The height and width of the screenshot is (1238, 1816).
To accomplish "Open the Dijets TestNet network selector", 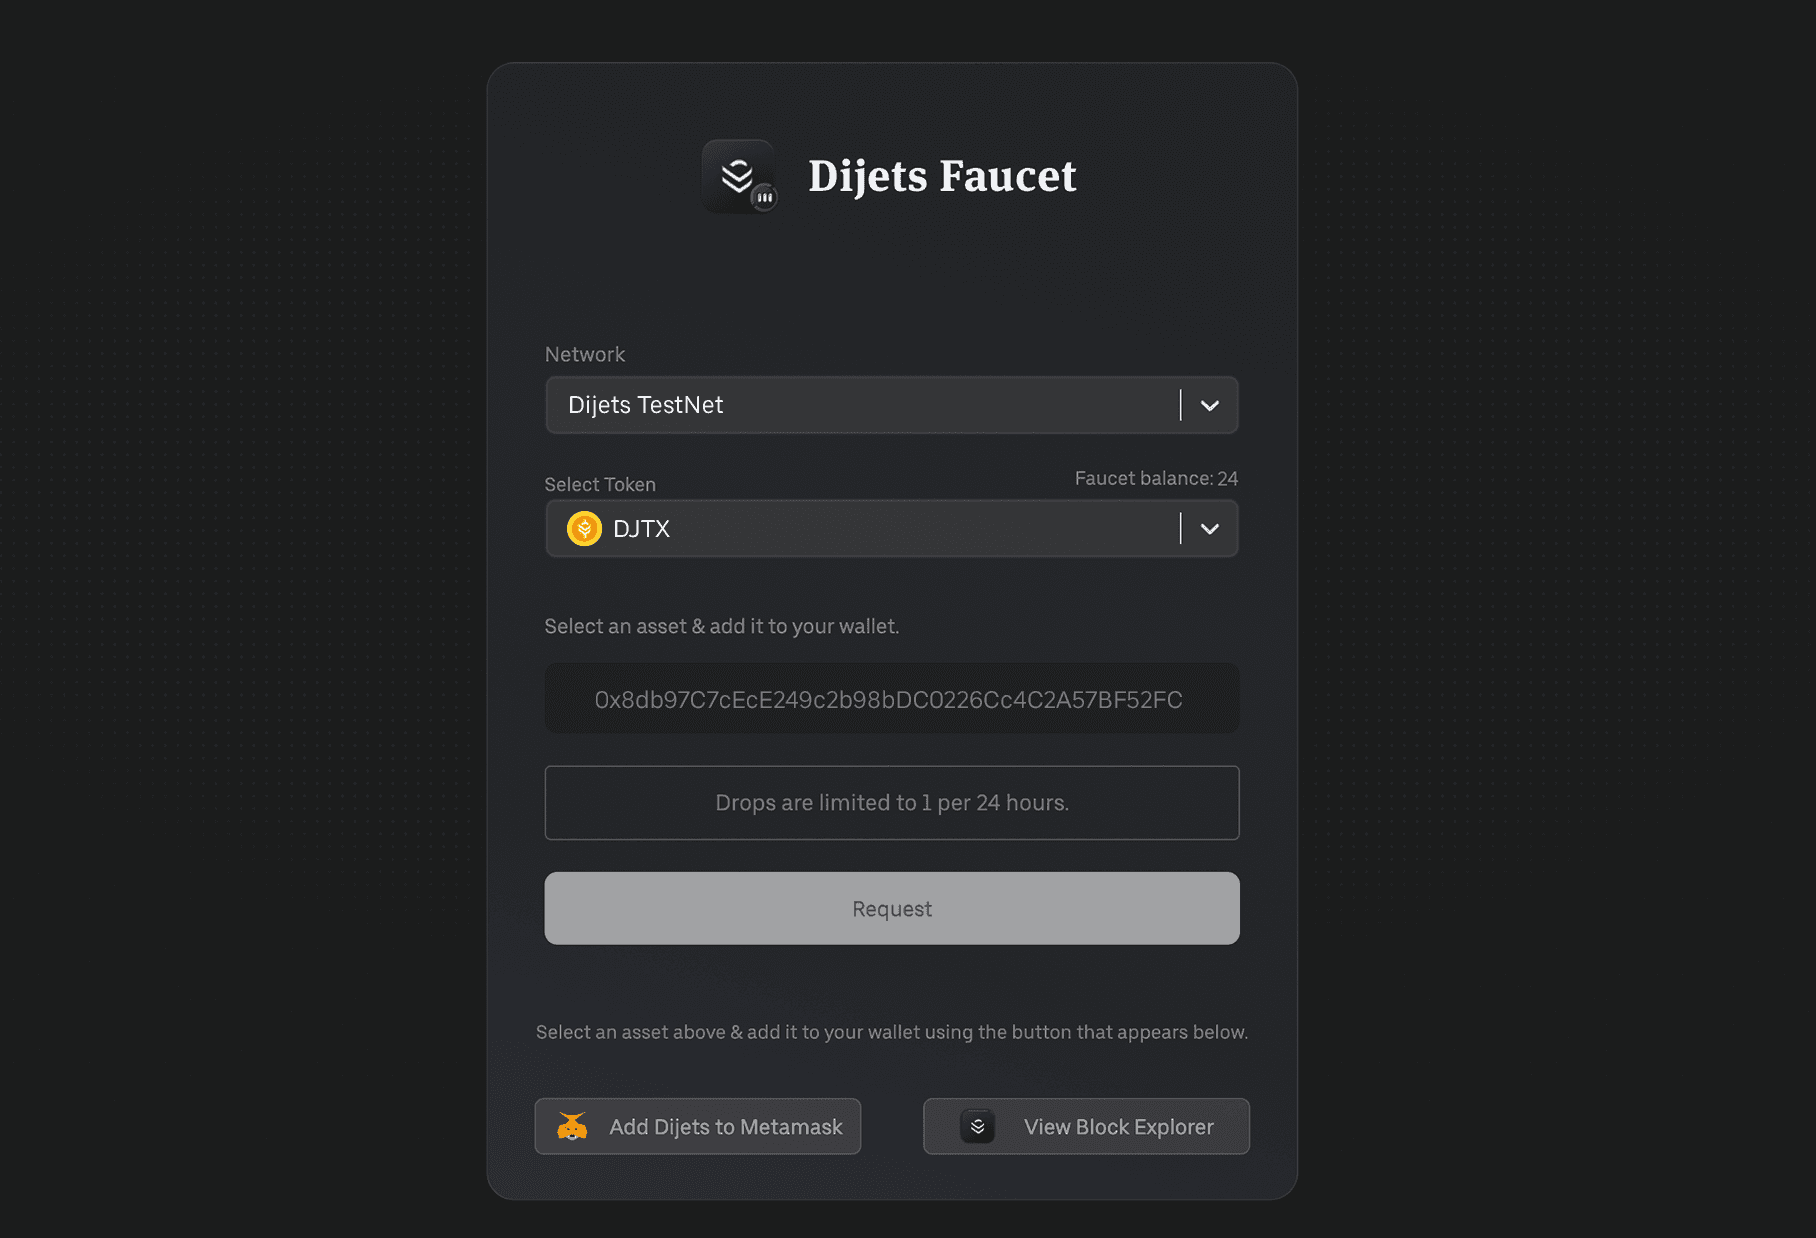I will point(892,405).
